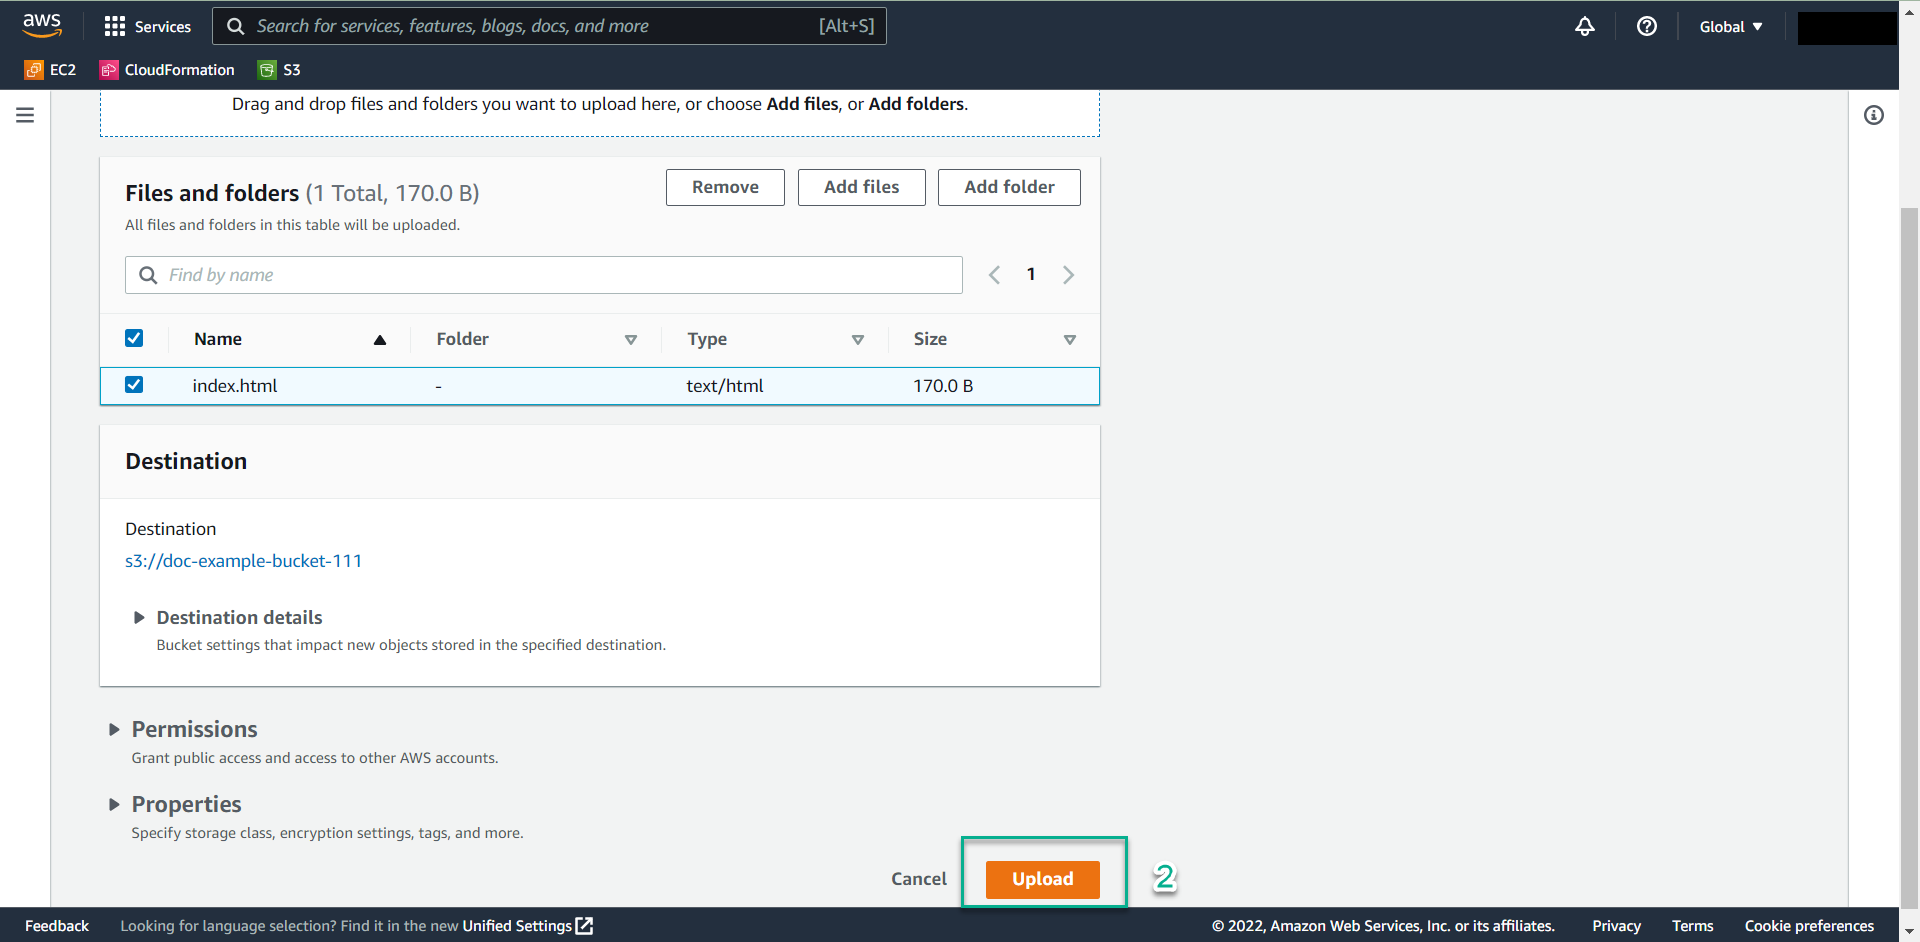Viewport: 1920px width, 942px height.
Task: Open the Global region dropdown
Action: 1731,27
